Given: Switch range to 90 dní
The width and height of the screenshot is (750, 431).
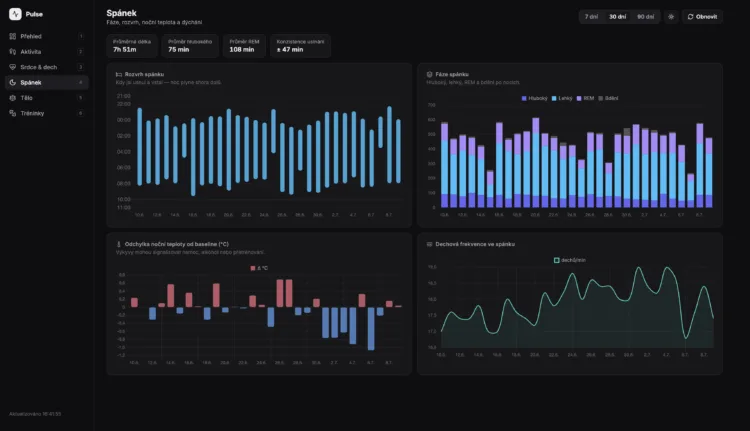Looking at the screenshot, I should point(645,17).
